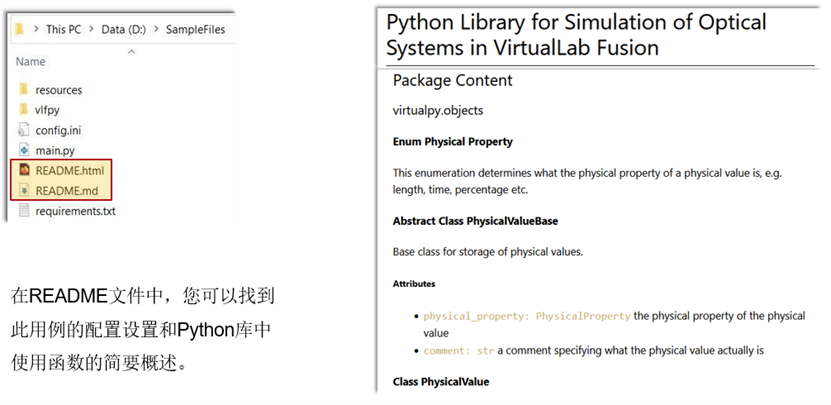Open the vlfpy folder icon
The height and width of the screenshot is (405, 831).
[x=23, y=110]
